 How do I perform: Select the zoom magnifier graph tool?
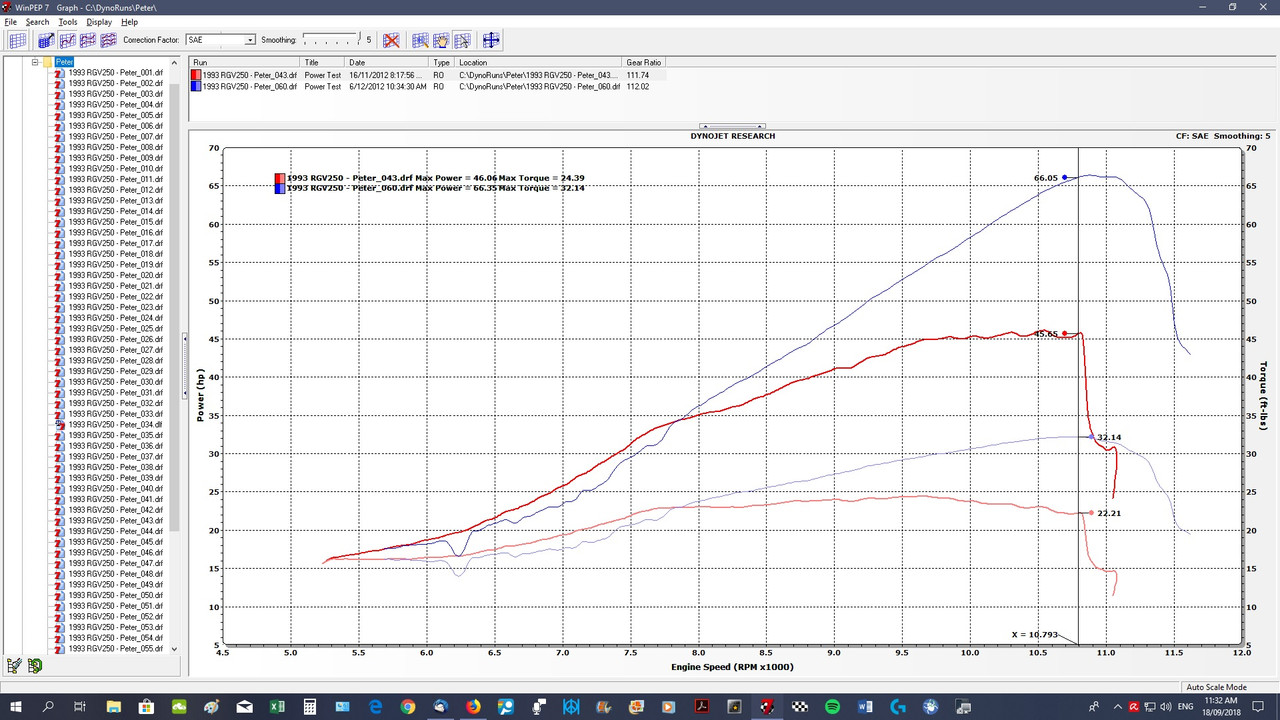pos(420,40)
